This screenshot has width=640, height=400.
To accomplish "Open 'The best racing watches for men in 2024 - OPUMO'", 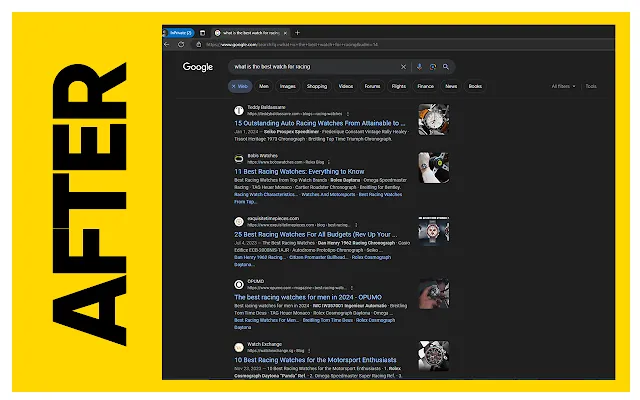I will tap(308, 297).
